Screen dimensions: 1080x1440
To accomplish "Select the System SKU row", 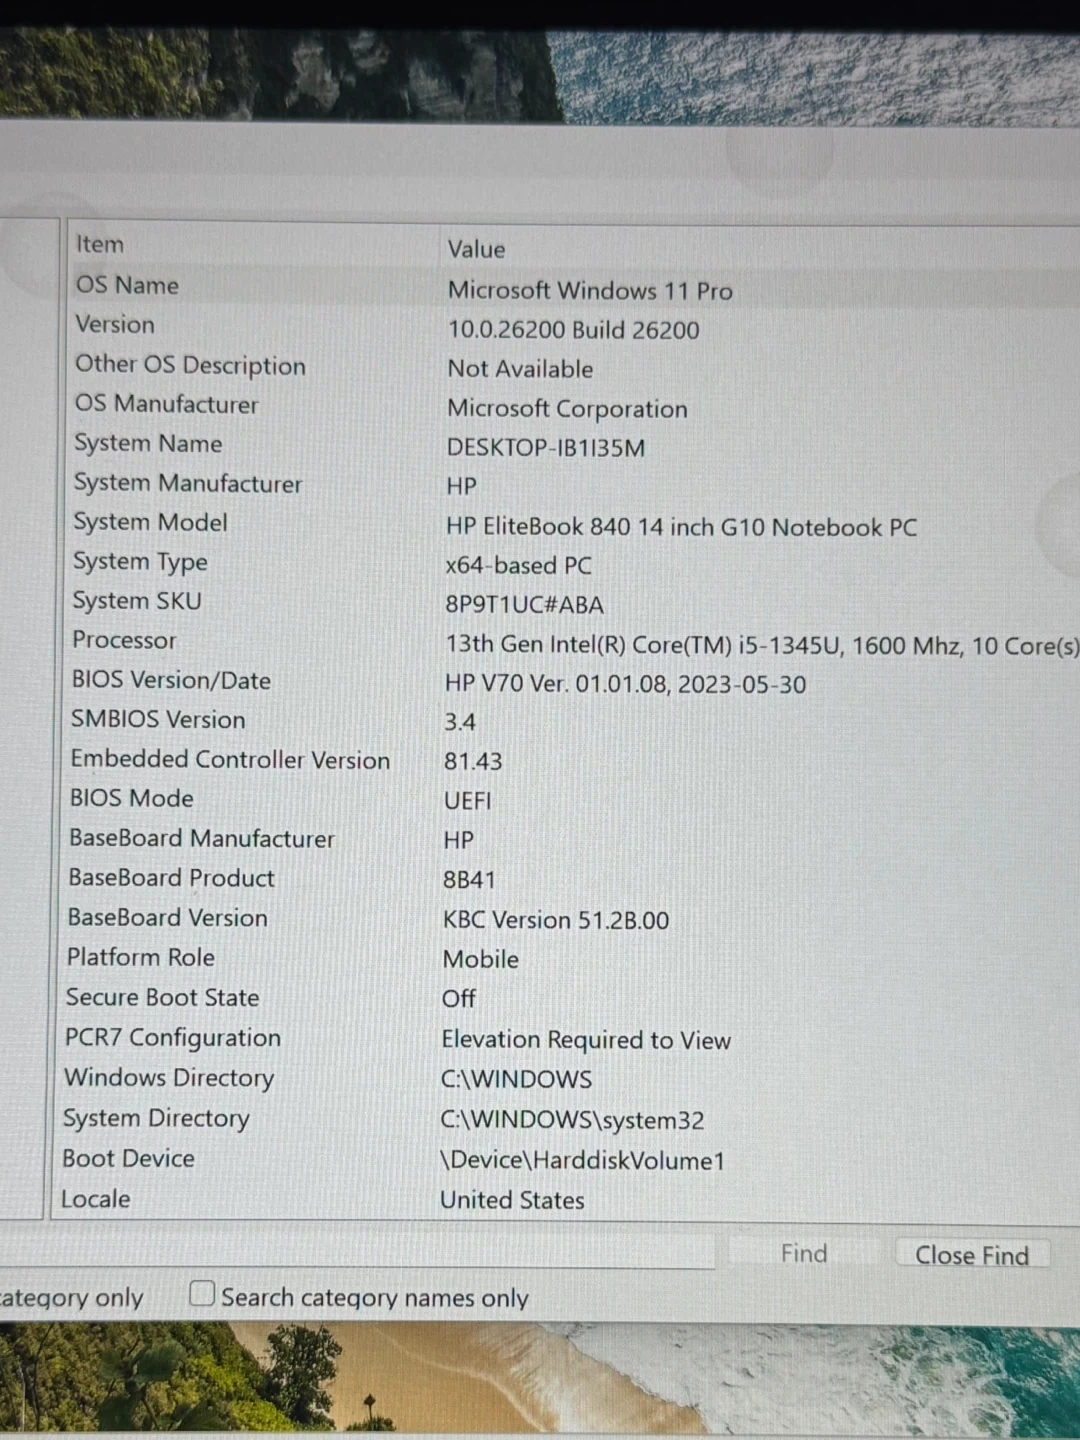I will pos(137,601).
